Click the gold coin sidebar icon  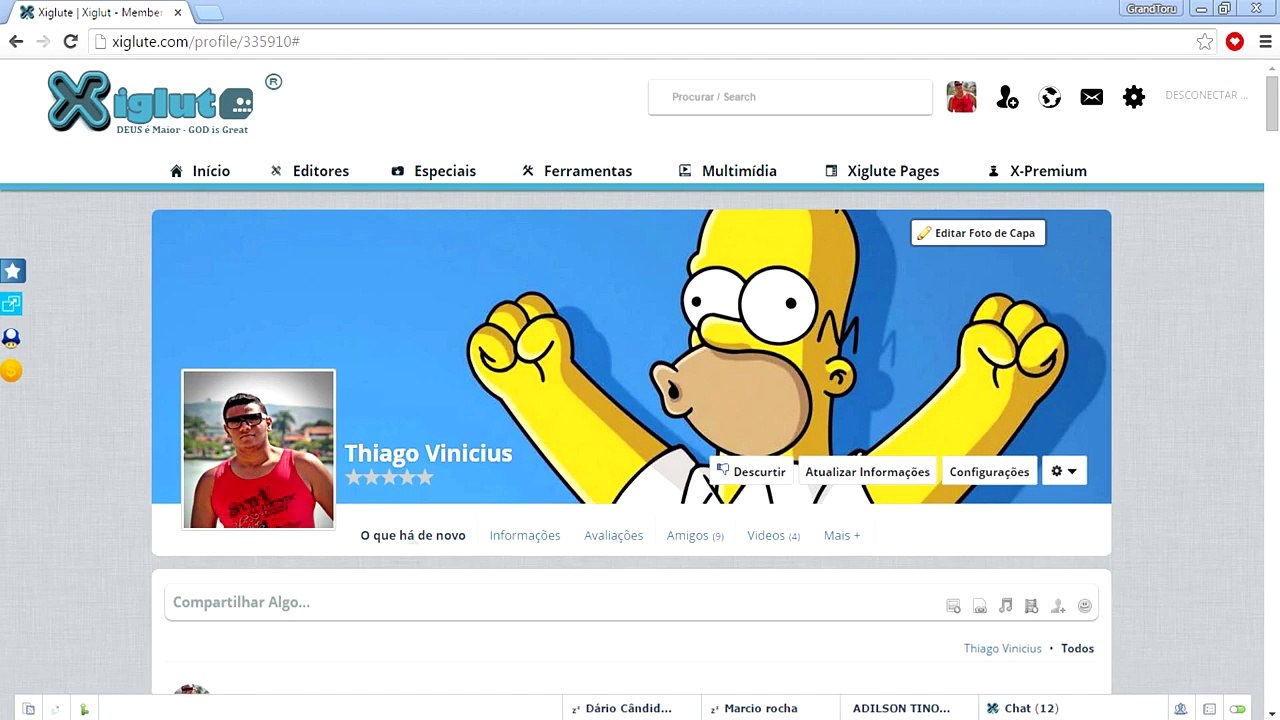(x=12, y=371)
